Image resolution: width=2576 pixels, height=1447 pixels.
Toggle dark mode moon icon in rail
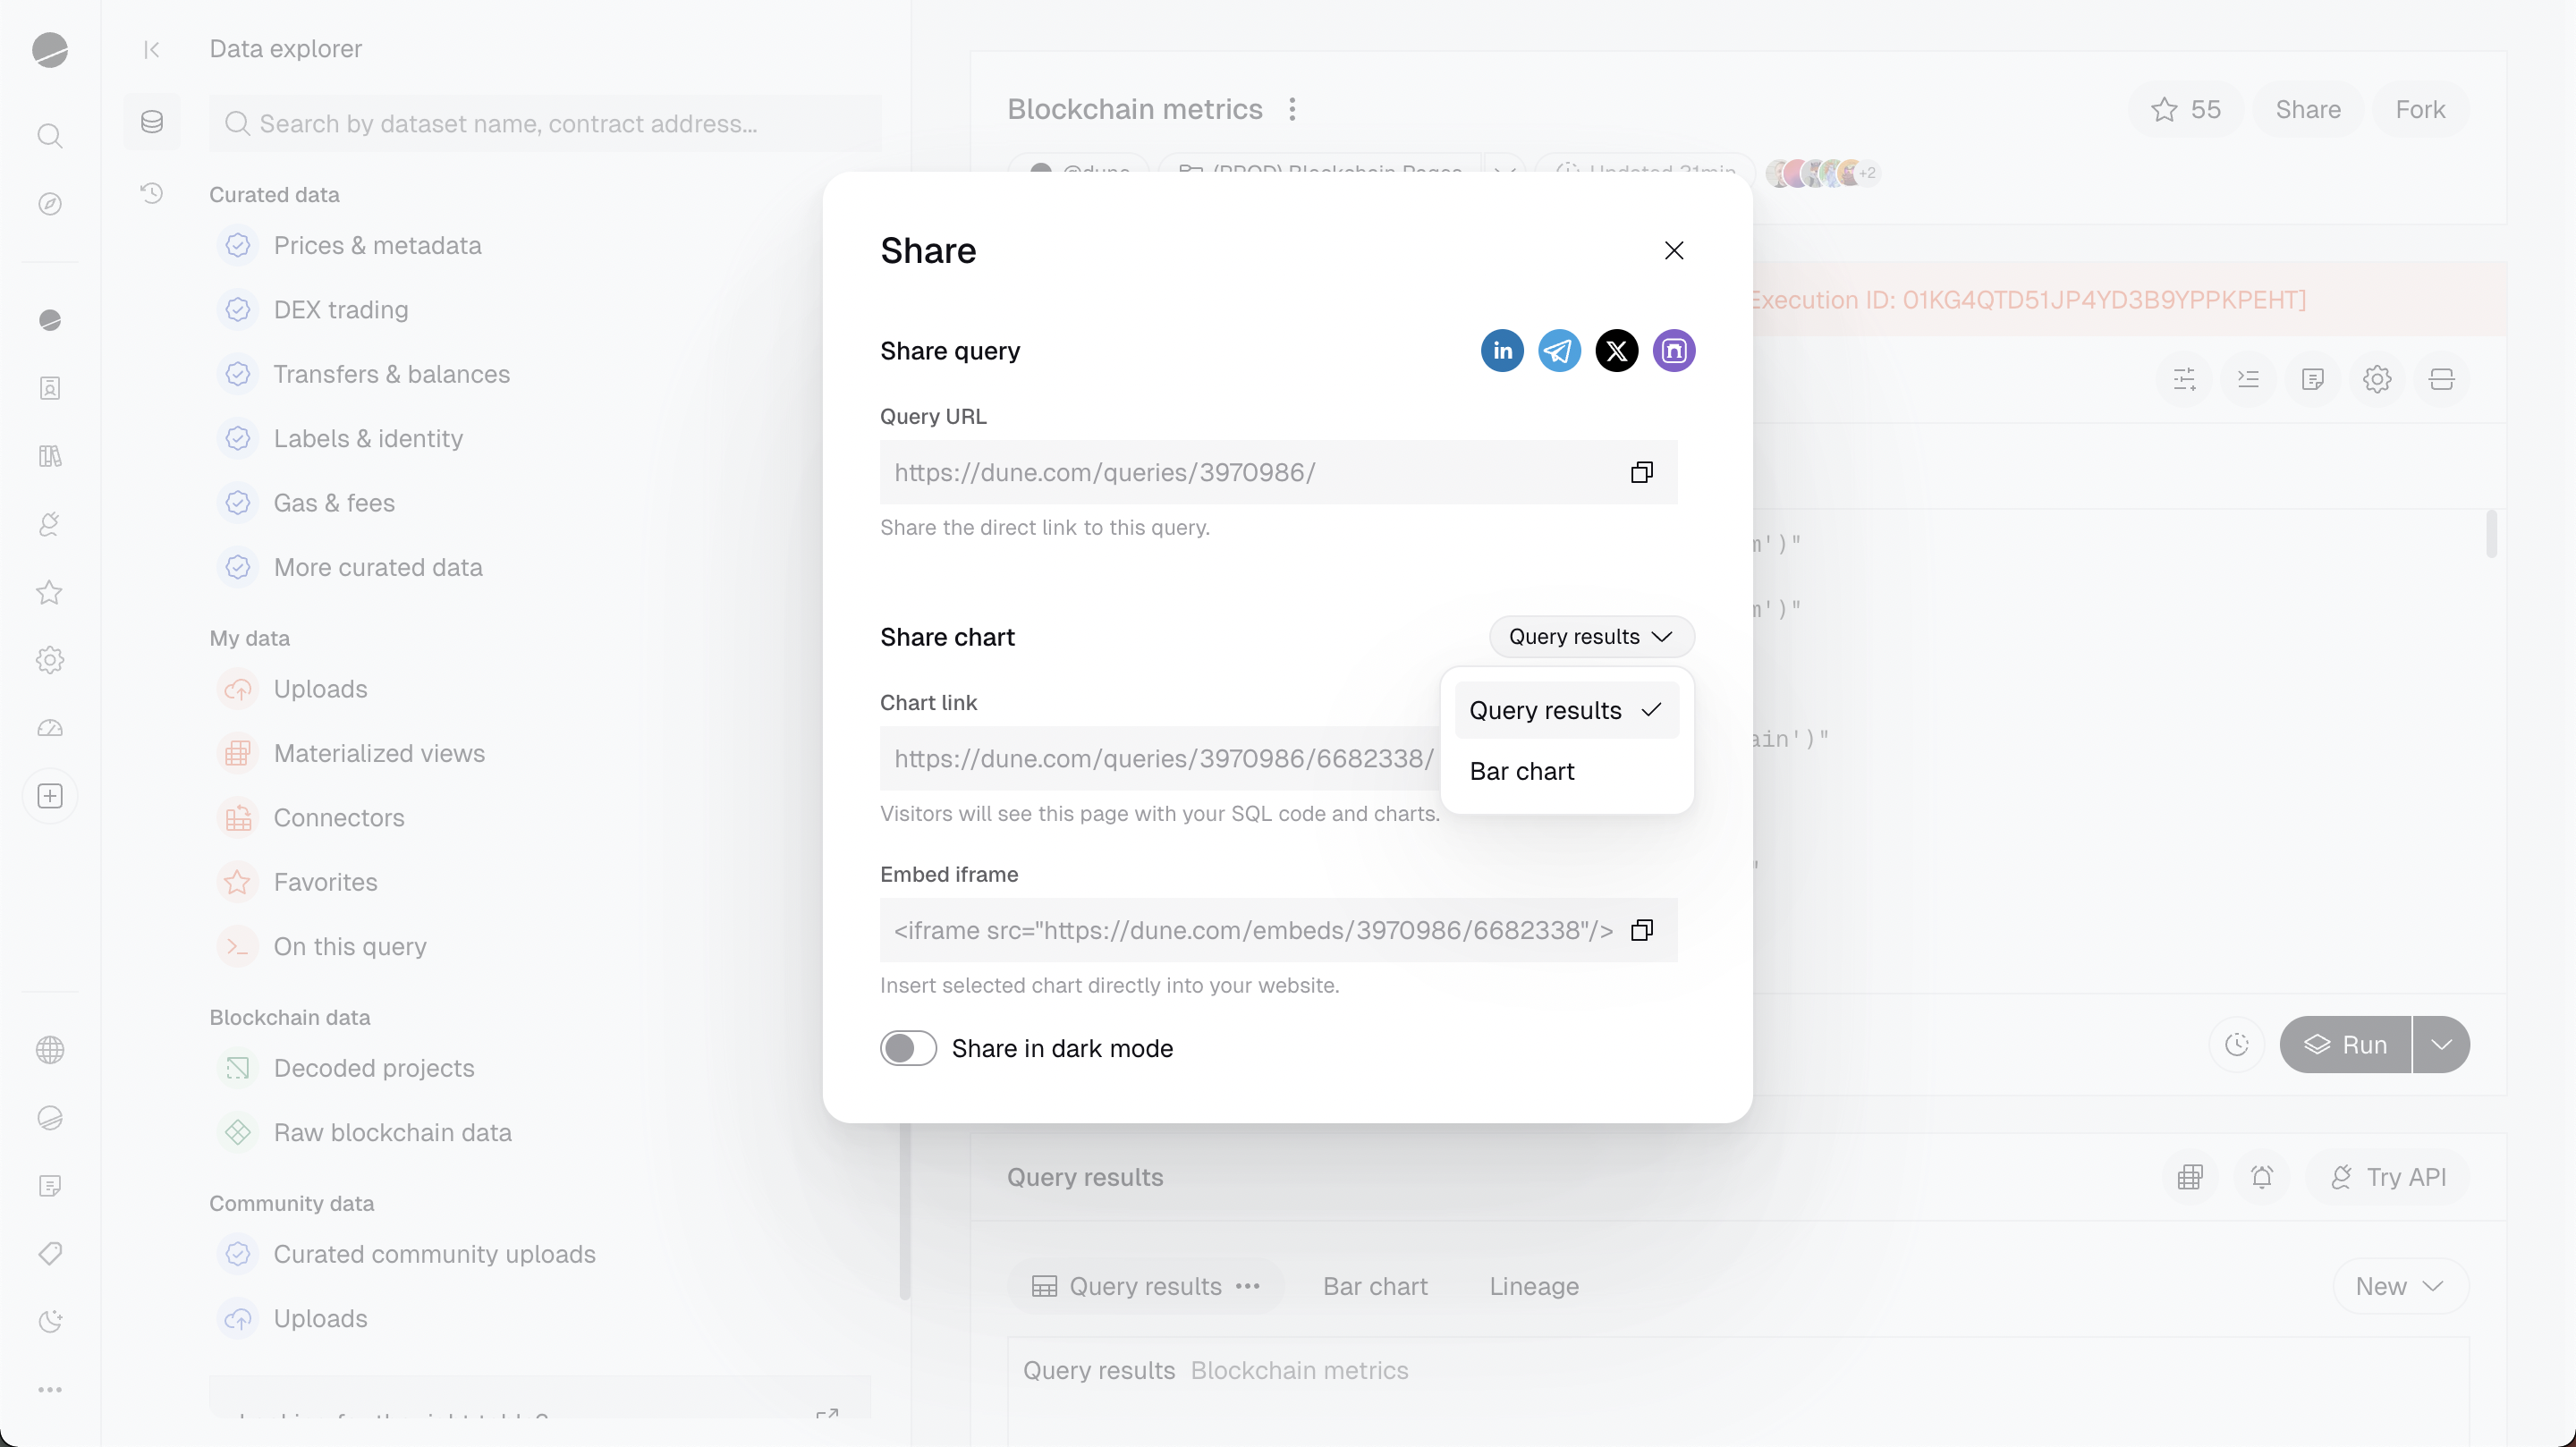[50, 1321]
